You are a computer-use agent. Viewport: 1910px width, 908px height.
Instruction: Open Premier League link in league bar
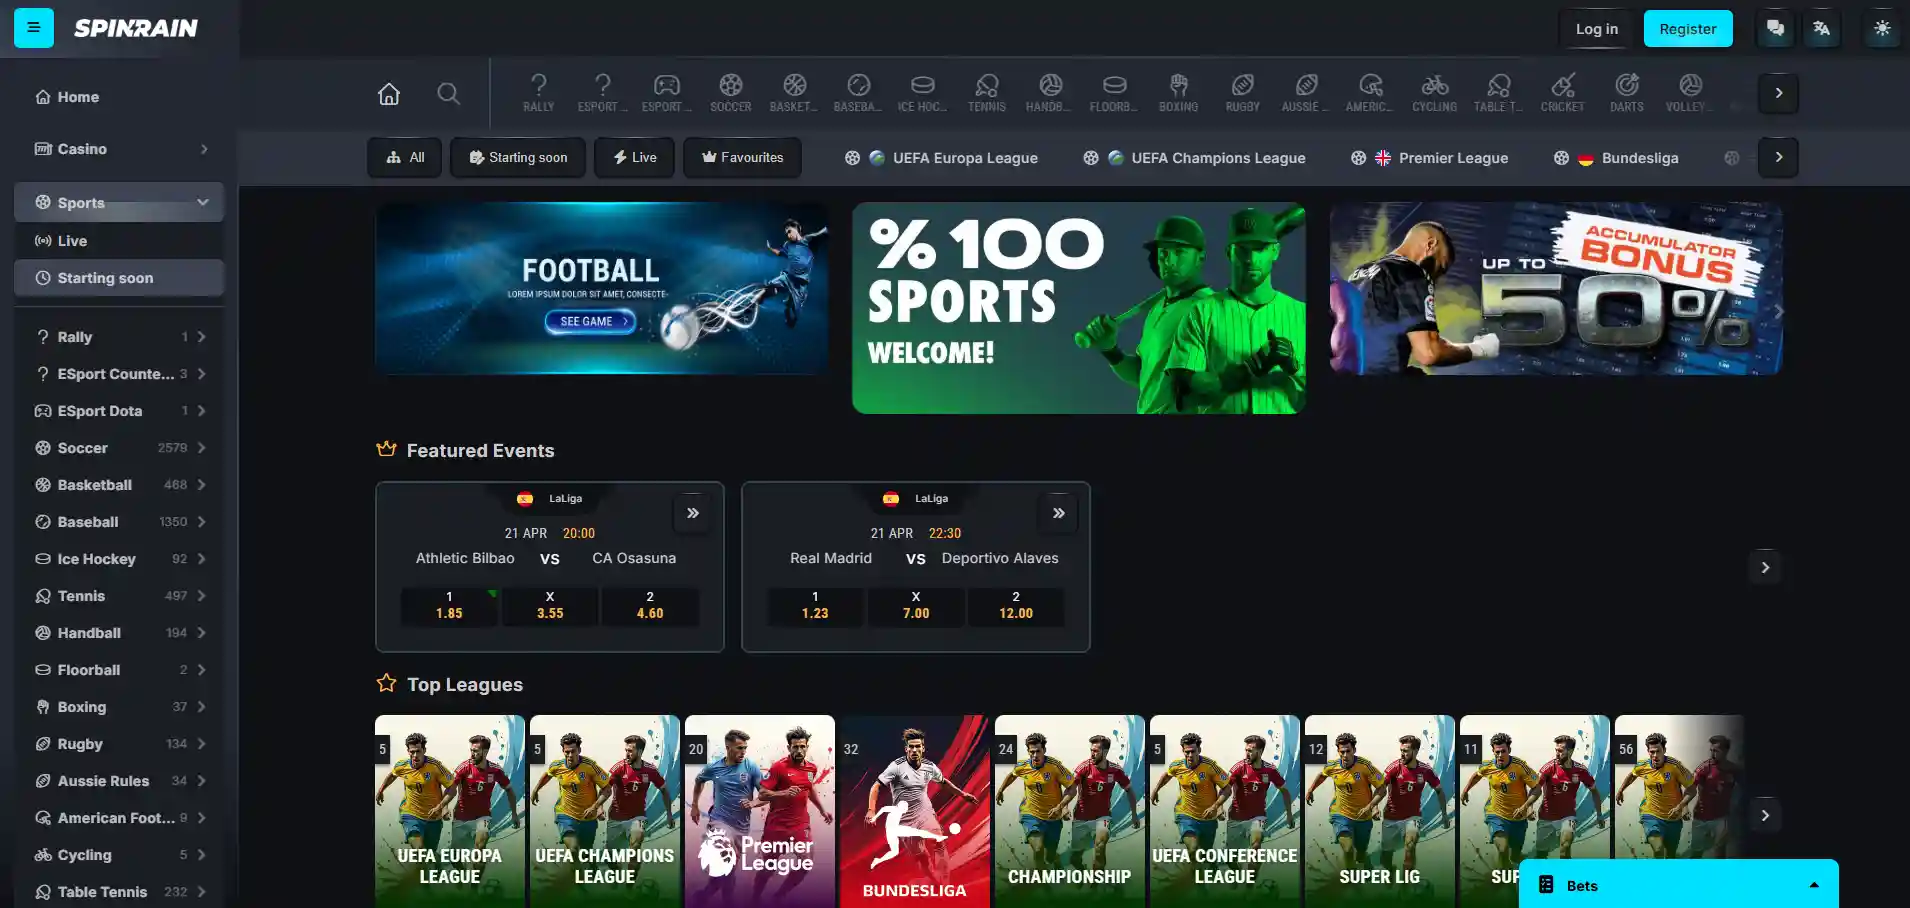pyautogui.click(x=1429, y=158)
